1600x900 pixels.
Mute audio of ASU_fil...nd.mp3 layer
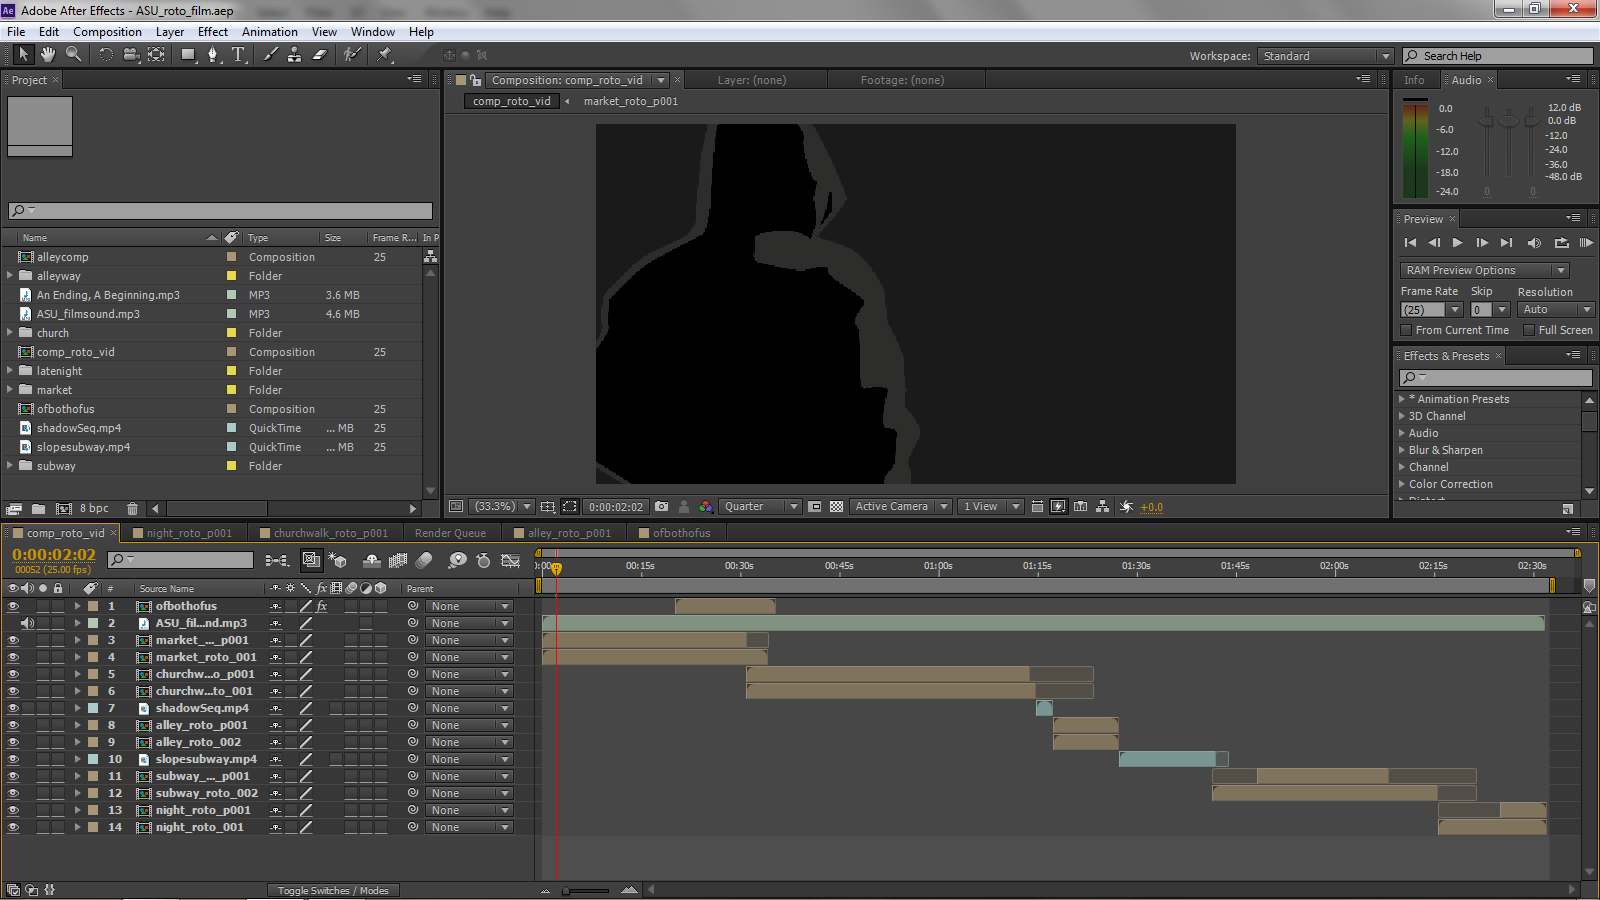[27, 623]
